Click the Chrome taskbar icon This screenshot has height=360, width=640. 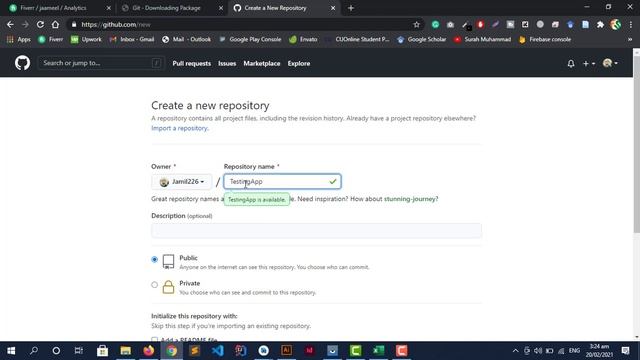coord(172,351)
